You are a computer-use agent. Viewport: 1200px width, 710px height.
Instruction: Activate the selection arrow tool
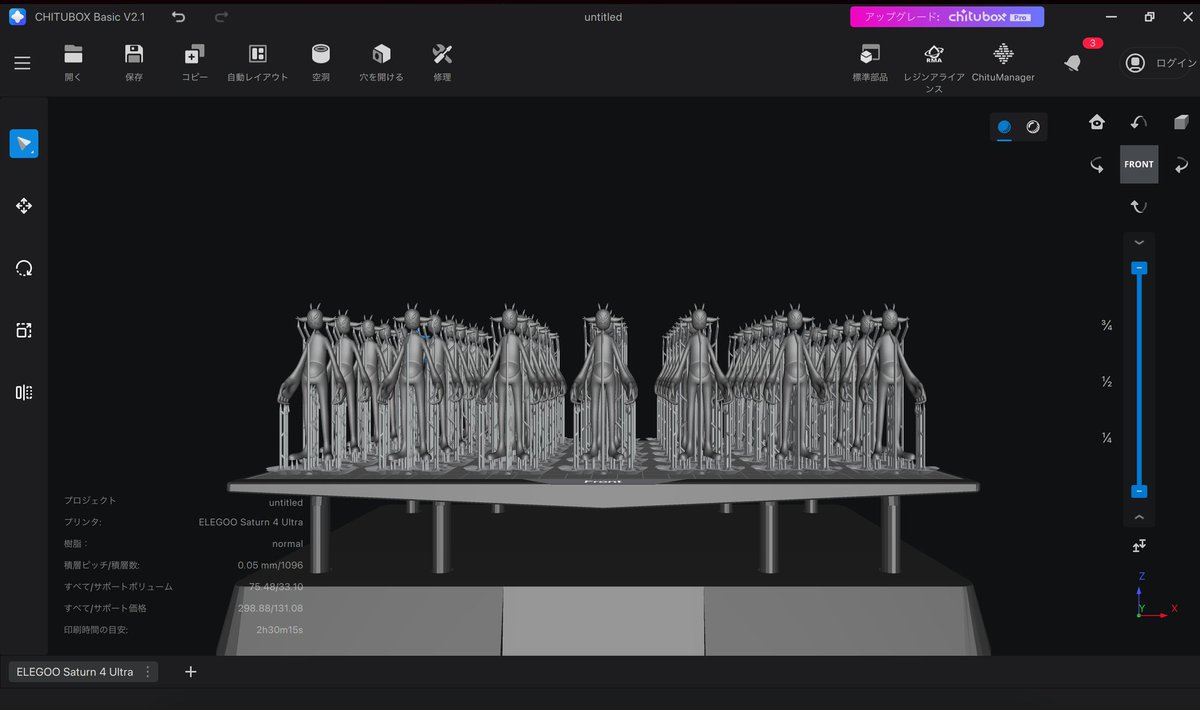tap(24, 144)
